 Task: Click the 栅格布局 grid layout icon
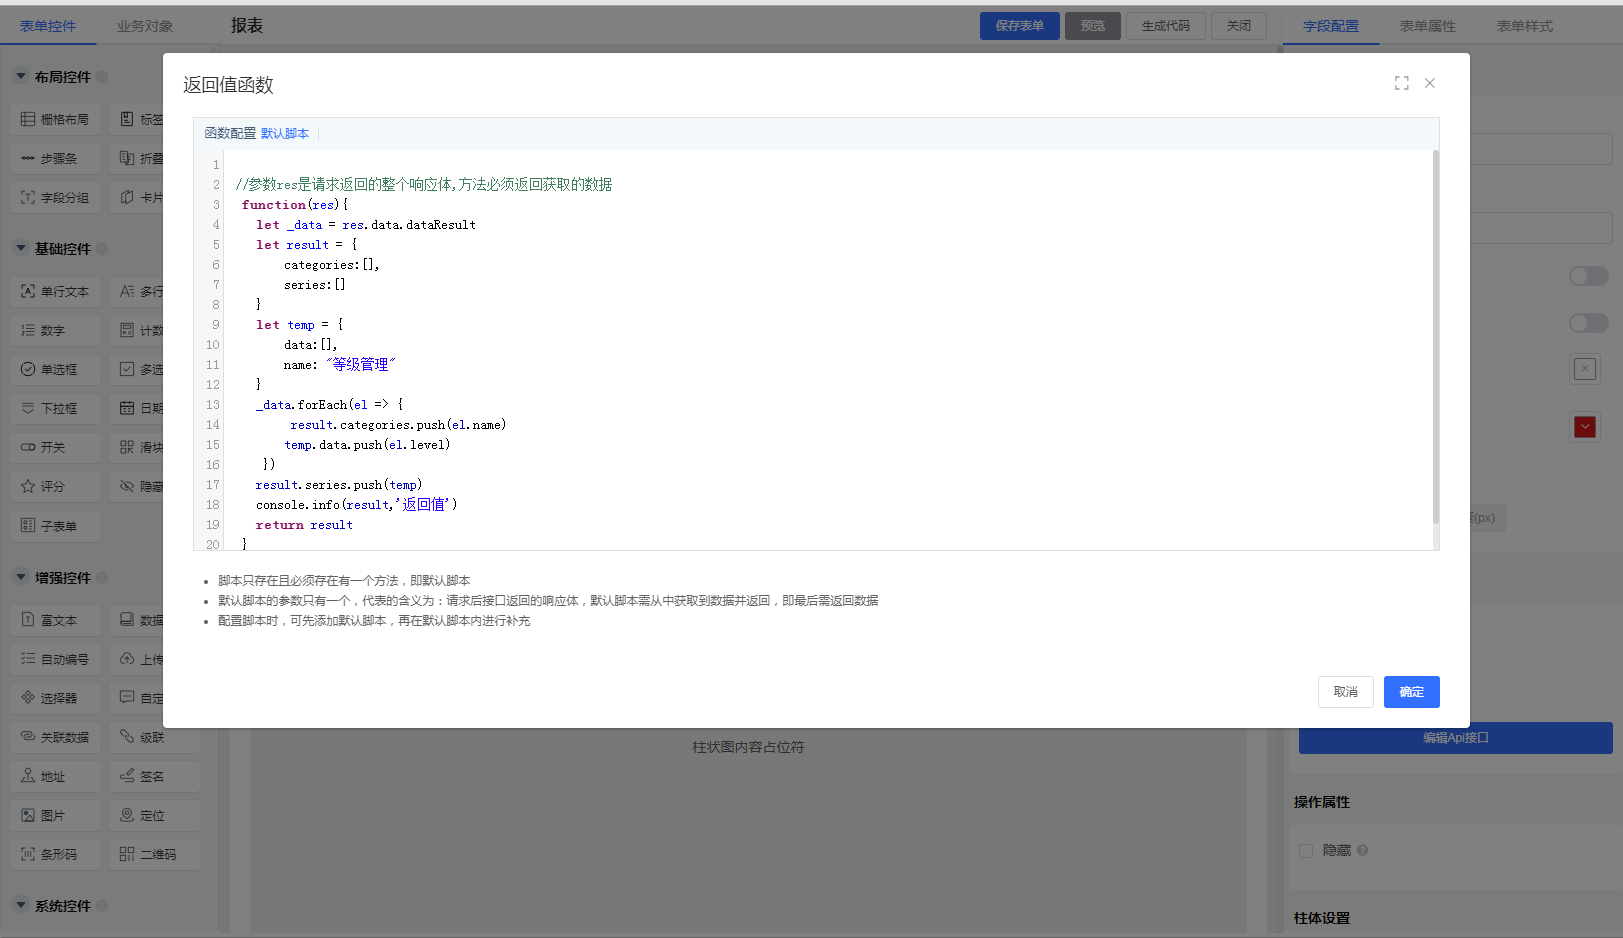28,119
